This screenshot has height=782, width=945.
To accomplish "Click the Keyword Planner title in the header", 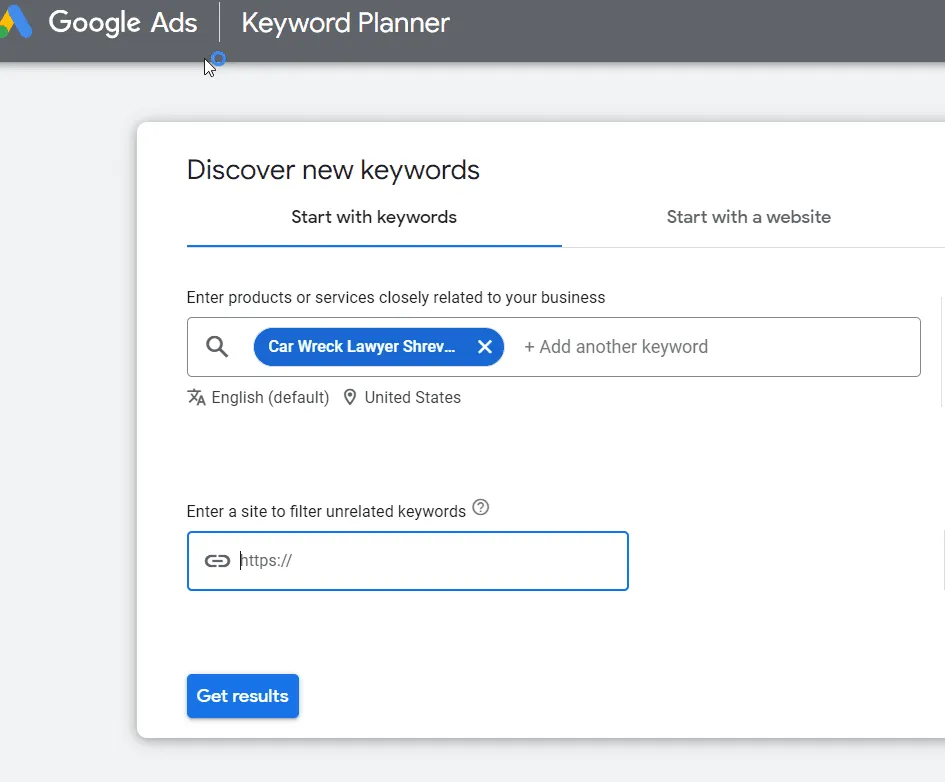I will click(x=345, y=23).
